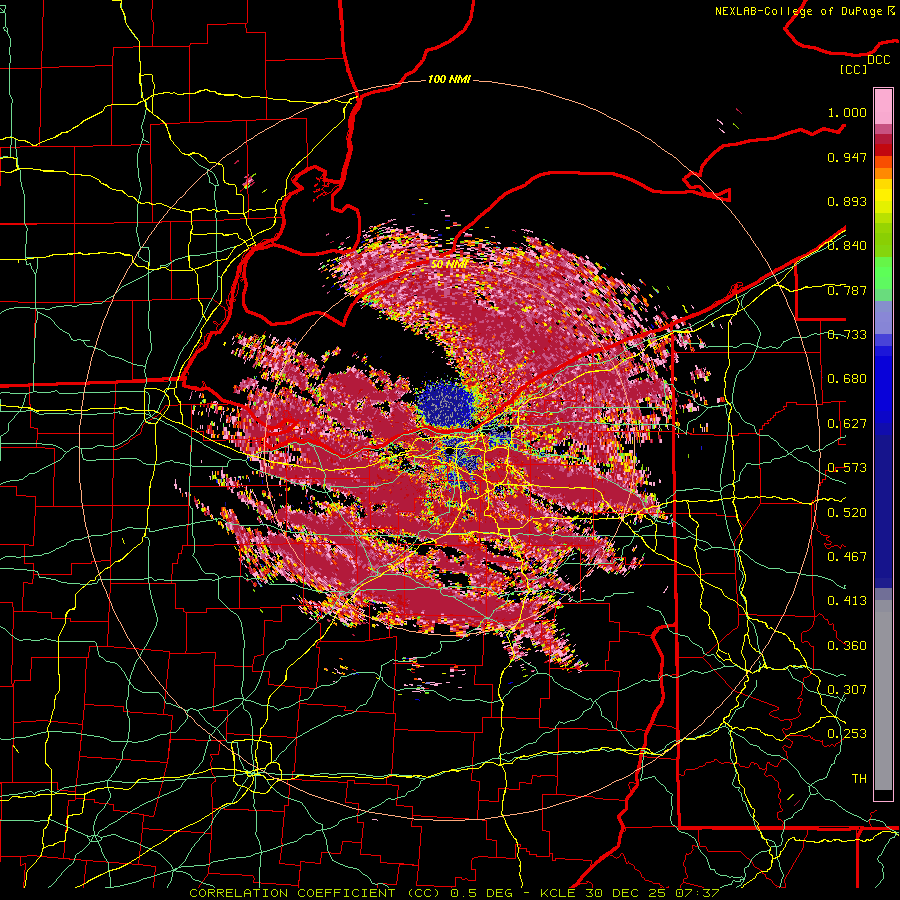
Task: Click the 1.000 color scale value
Action: pos(847,112)
